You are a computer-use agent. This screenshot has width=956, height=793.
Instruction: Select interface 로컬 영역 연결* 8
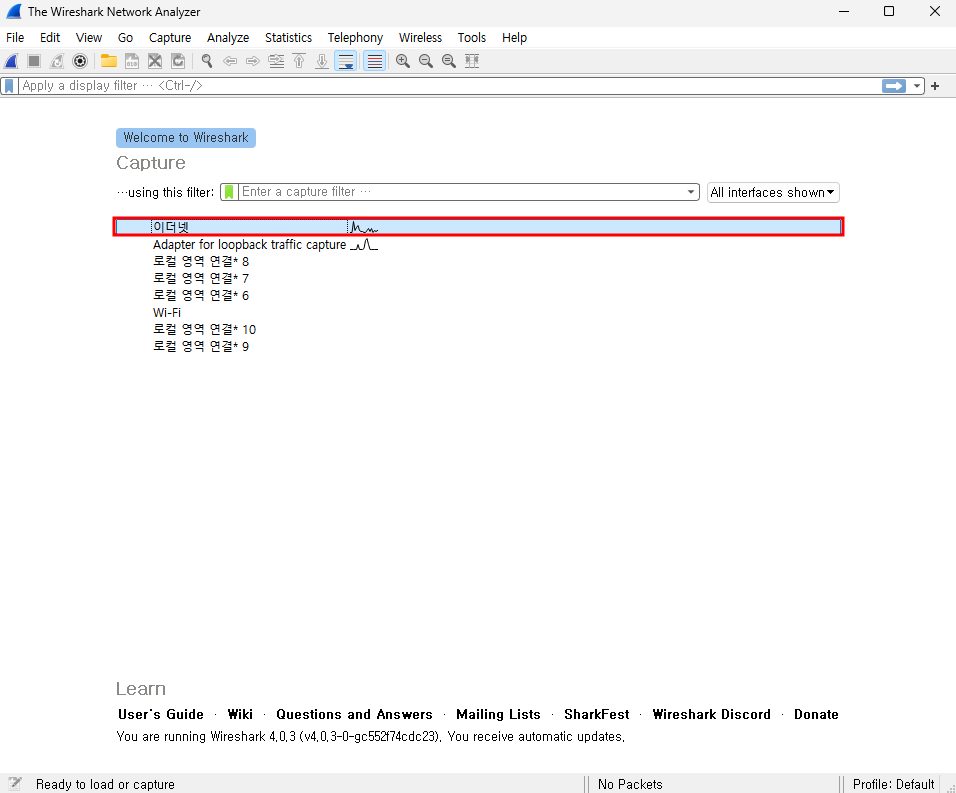tap(201, 261)
